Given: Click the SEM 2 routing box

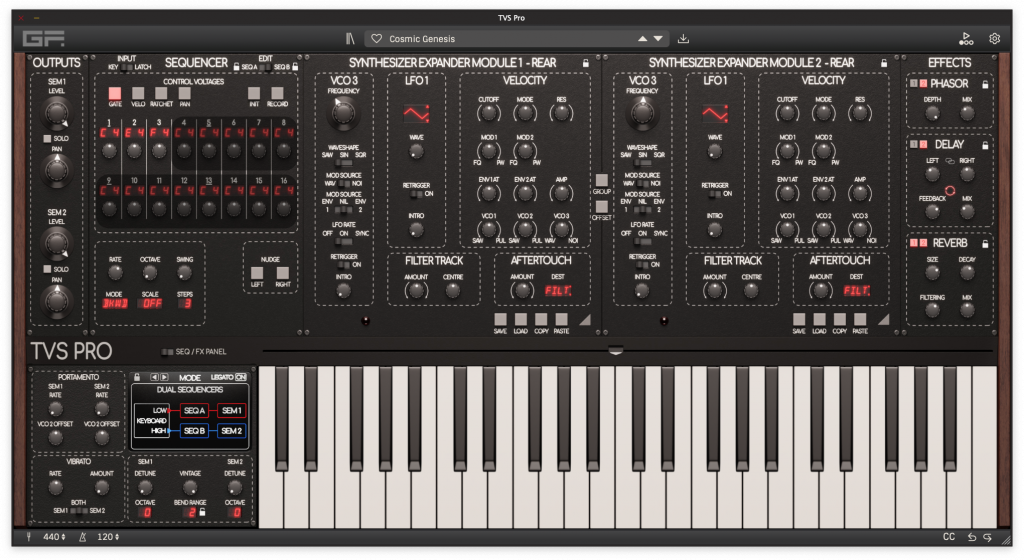Looking at the screenshot, I should pos(231,431).
